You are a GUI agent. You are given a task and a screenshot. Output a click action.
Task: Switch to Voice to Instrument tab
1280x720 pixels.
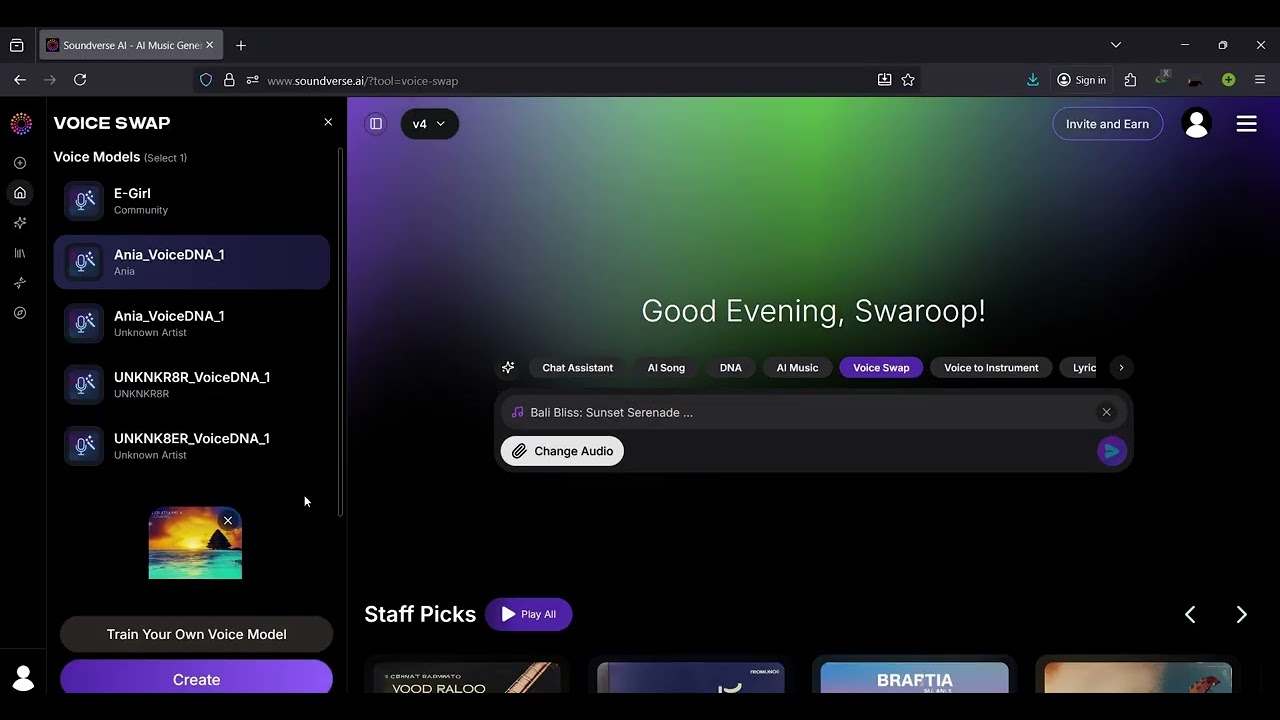[991, 368]
